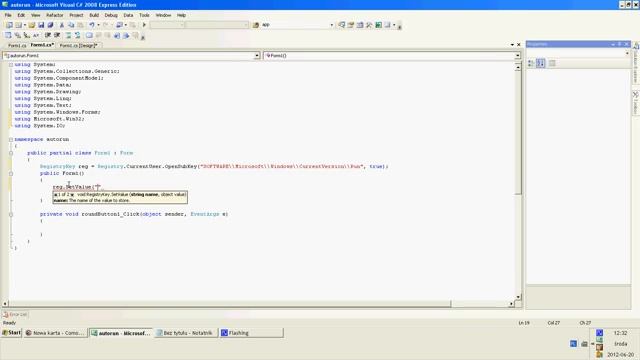The height and width of the screenshot is (360, 640).
Task: Click the Decrease Line Indent icon
Action: [48, 36]
